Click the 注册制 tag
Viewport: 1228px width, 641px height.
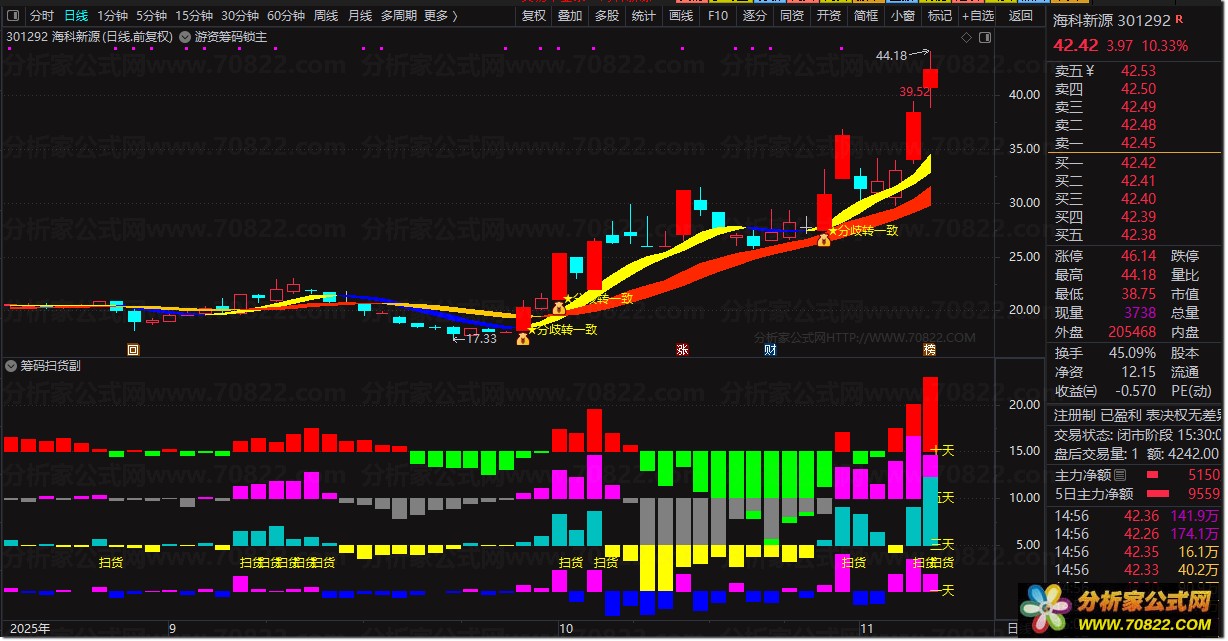point(1075,415)
